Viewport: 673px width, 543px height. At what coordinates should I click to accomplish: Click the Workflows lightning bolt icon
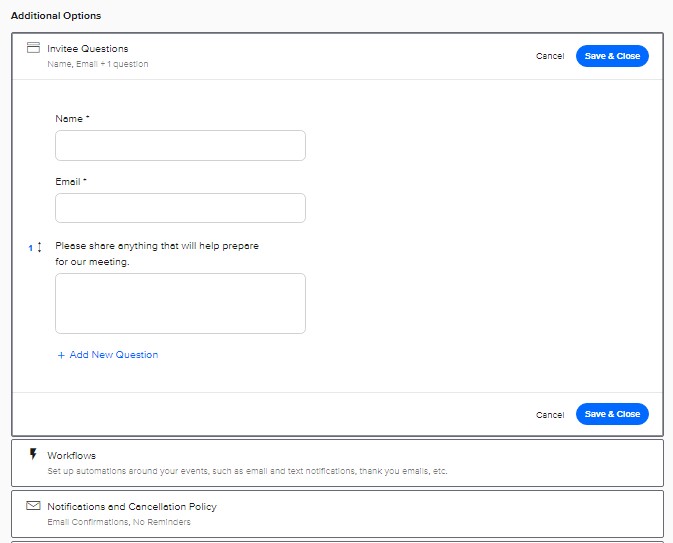point(33,454)
